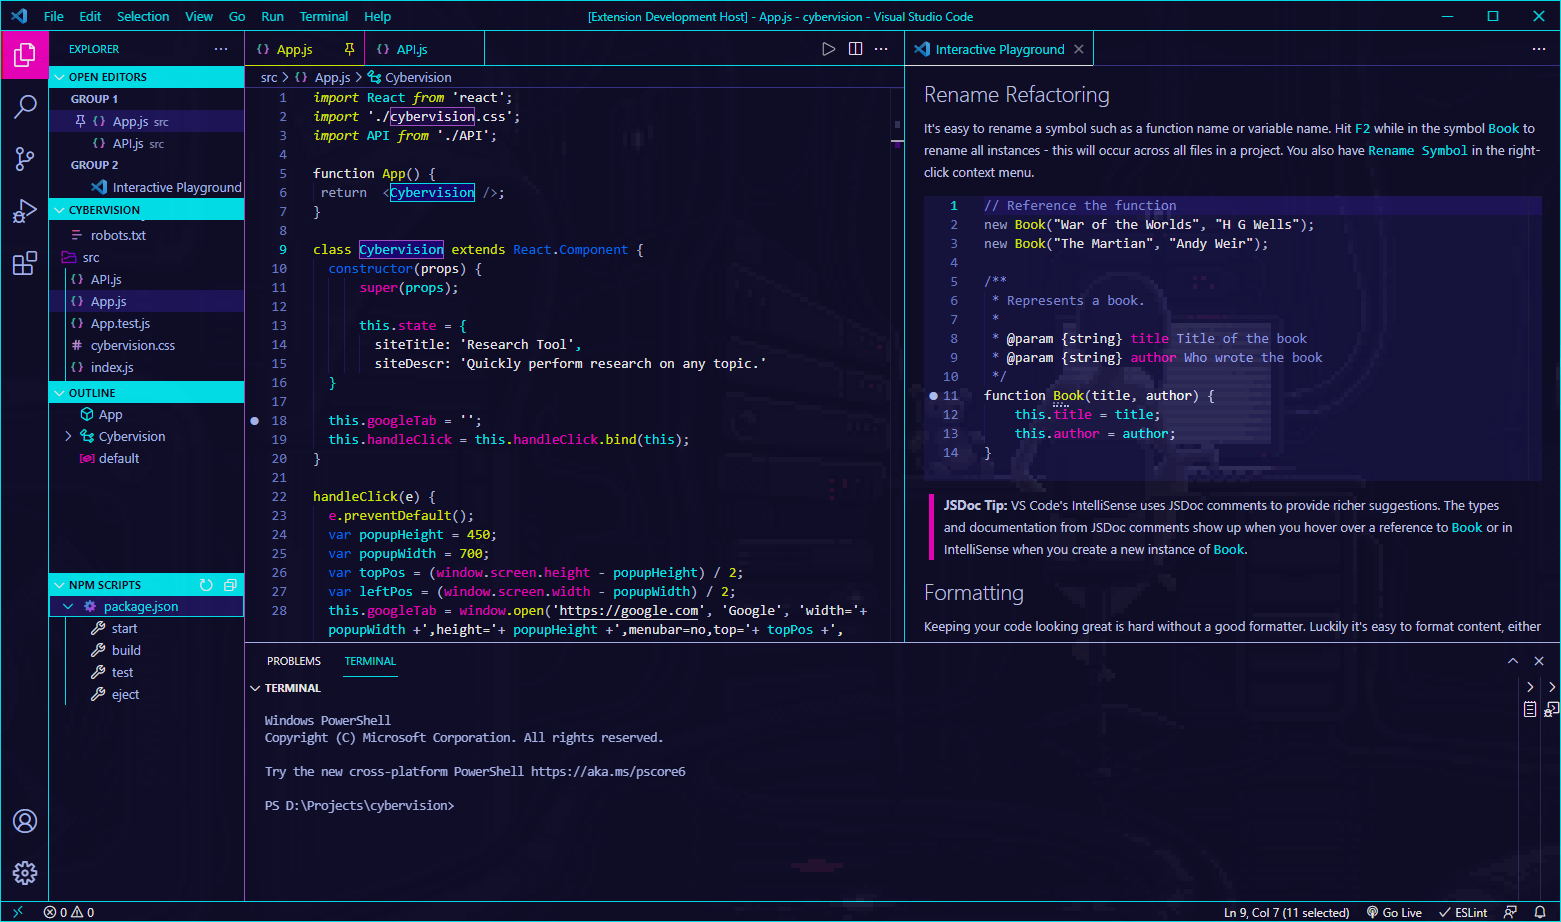Click the Cybervision breadcrumb item
The image size is (1561, 922).
410,77
